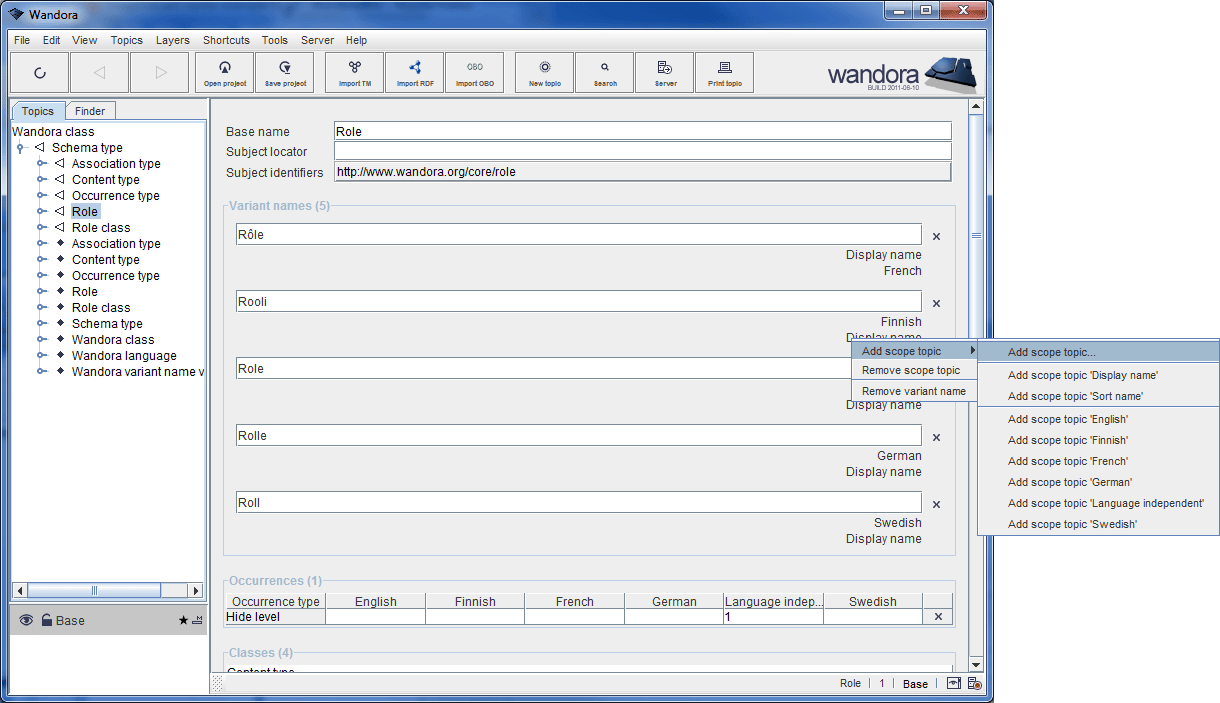Image resolution: width=1220 pixels, height=703 pixels.
Task: Switch to the Finder tab
Action: point(90,110)
